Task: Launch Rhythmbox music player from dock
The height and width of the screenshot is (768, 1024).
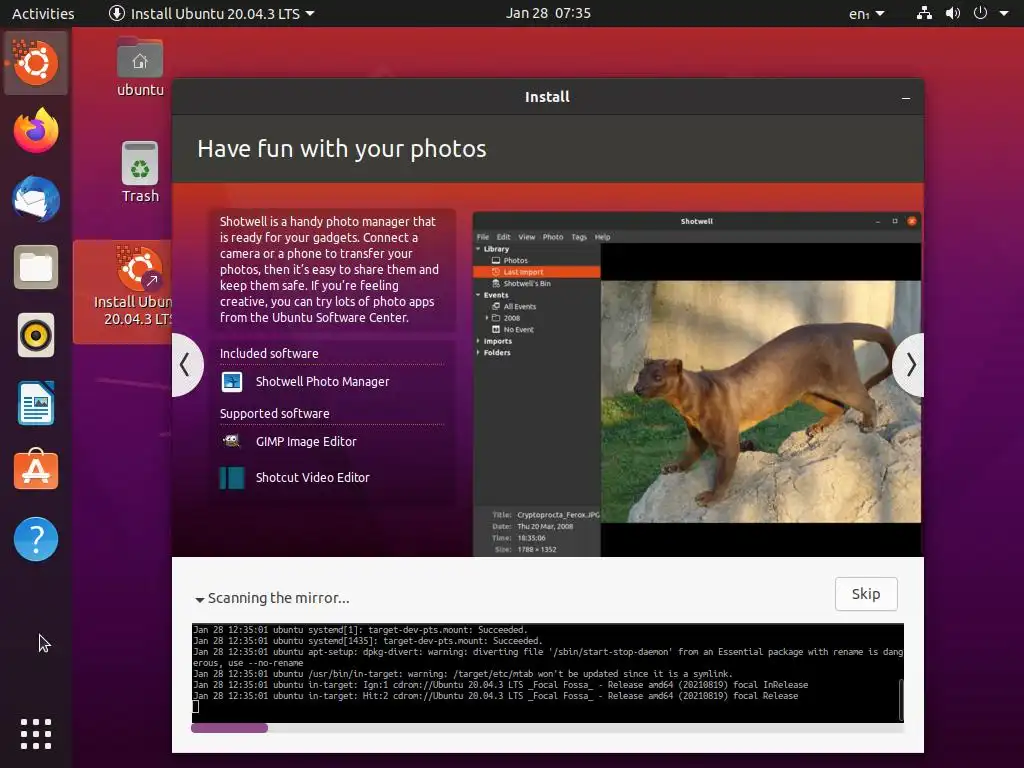Action: (36, 336)
